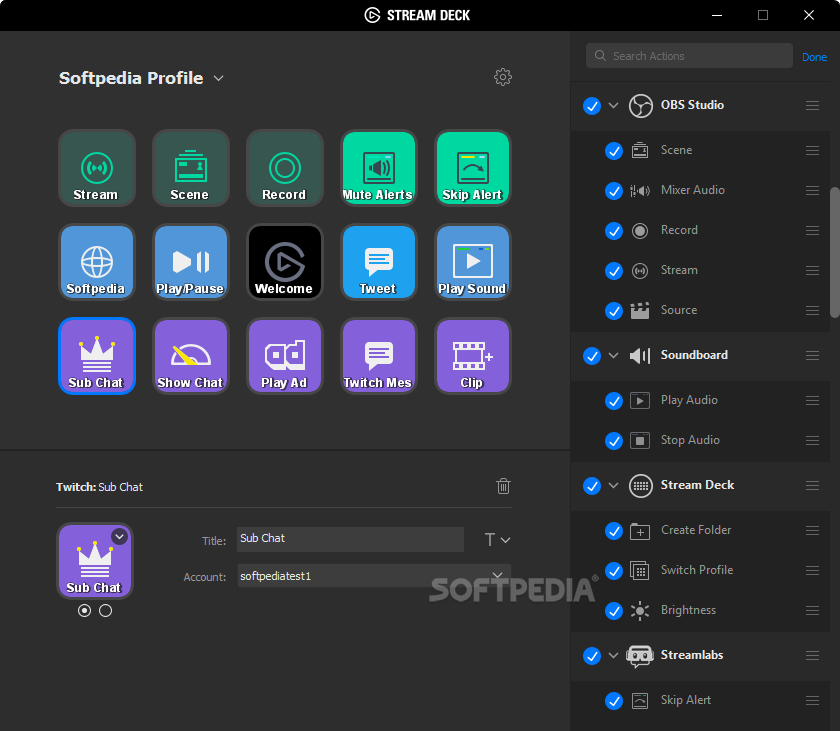
Task: Click the Source clapperboard icon
Action: click(640, 311)
